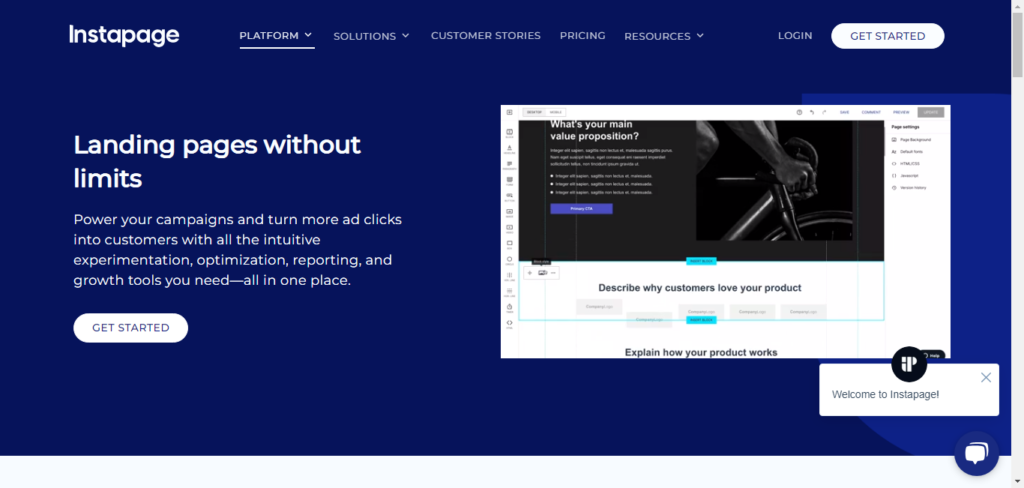The width and height of the screenshot is (1024, 488).
Task: Open the Customer Stories page
Action: [486, 35]
